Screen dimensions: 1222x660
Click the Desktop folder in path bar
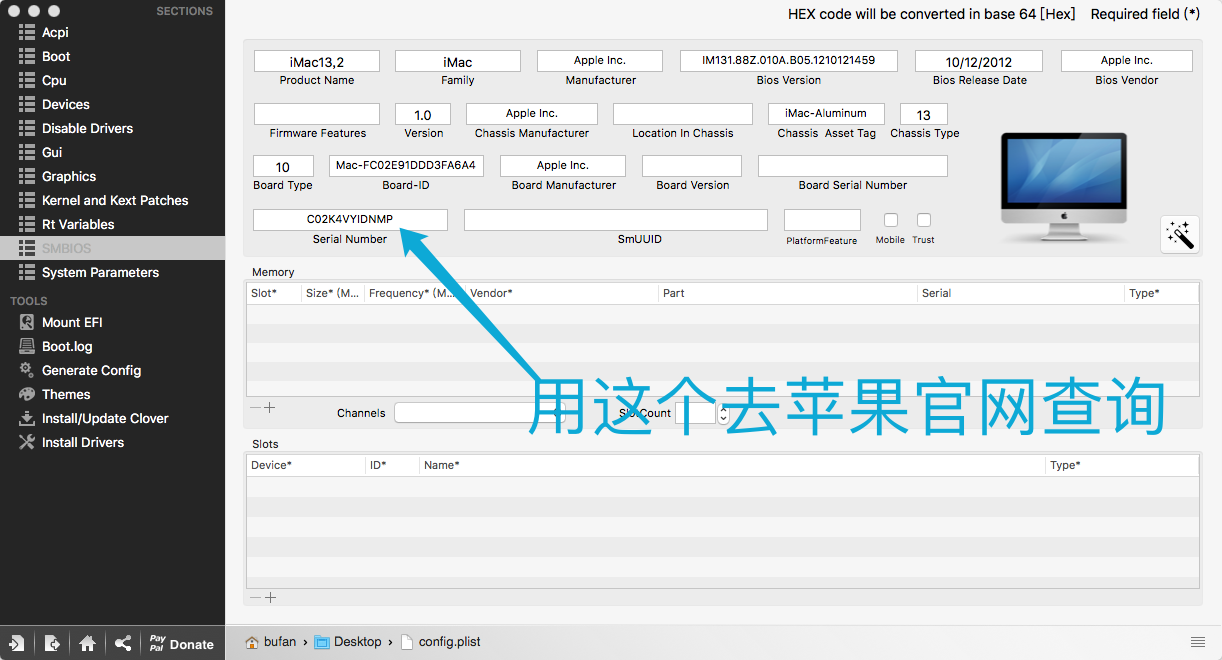tap(357, 642)
